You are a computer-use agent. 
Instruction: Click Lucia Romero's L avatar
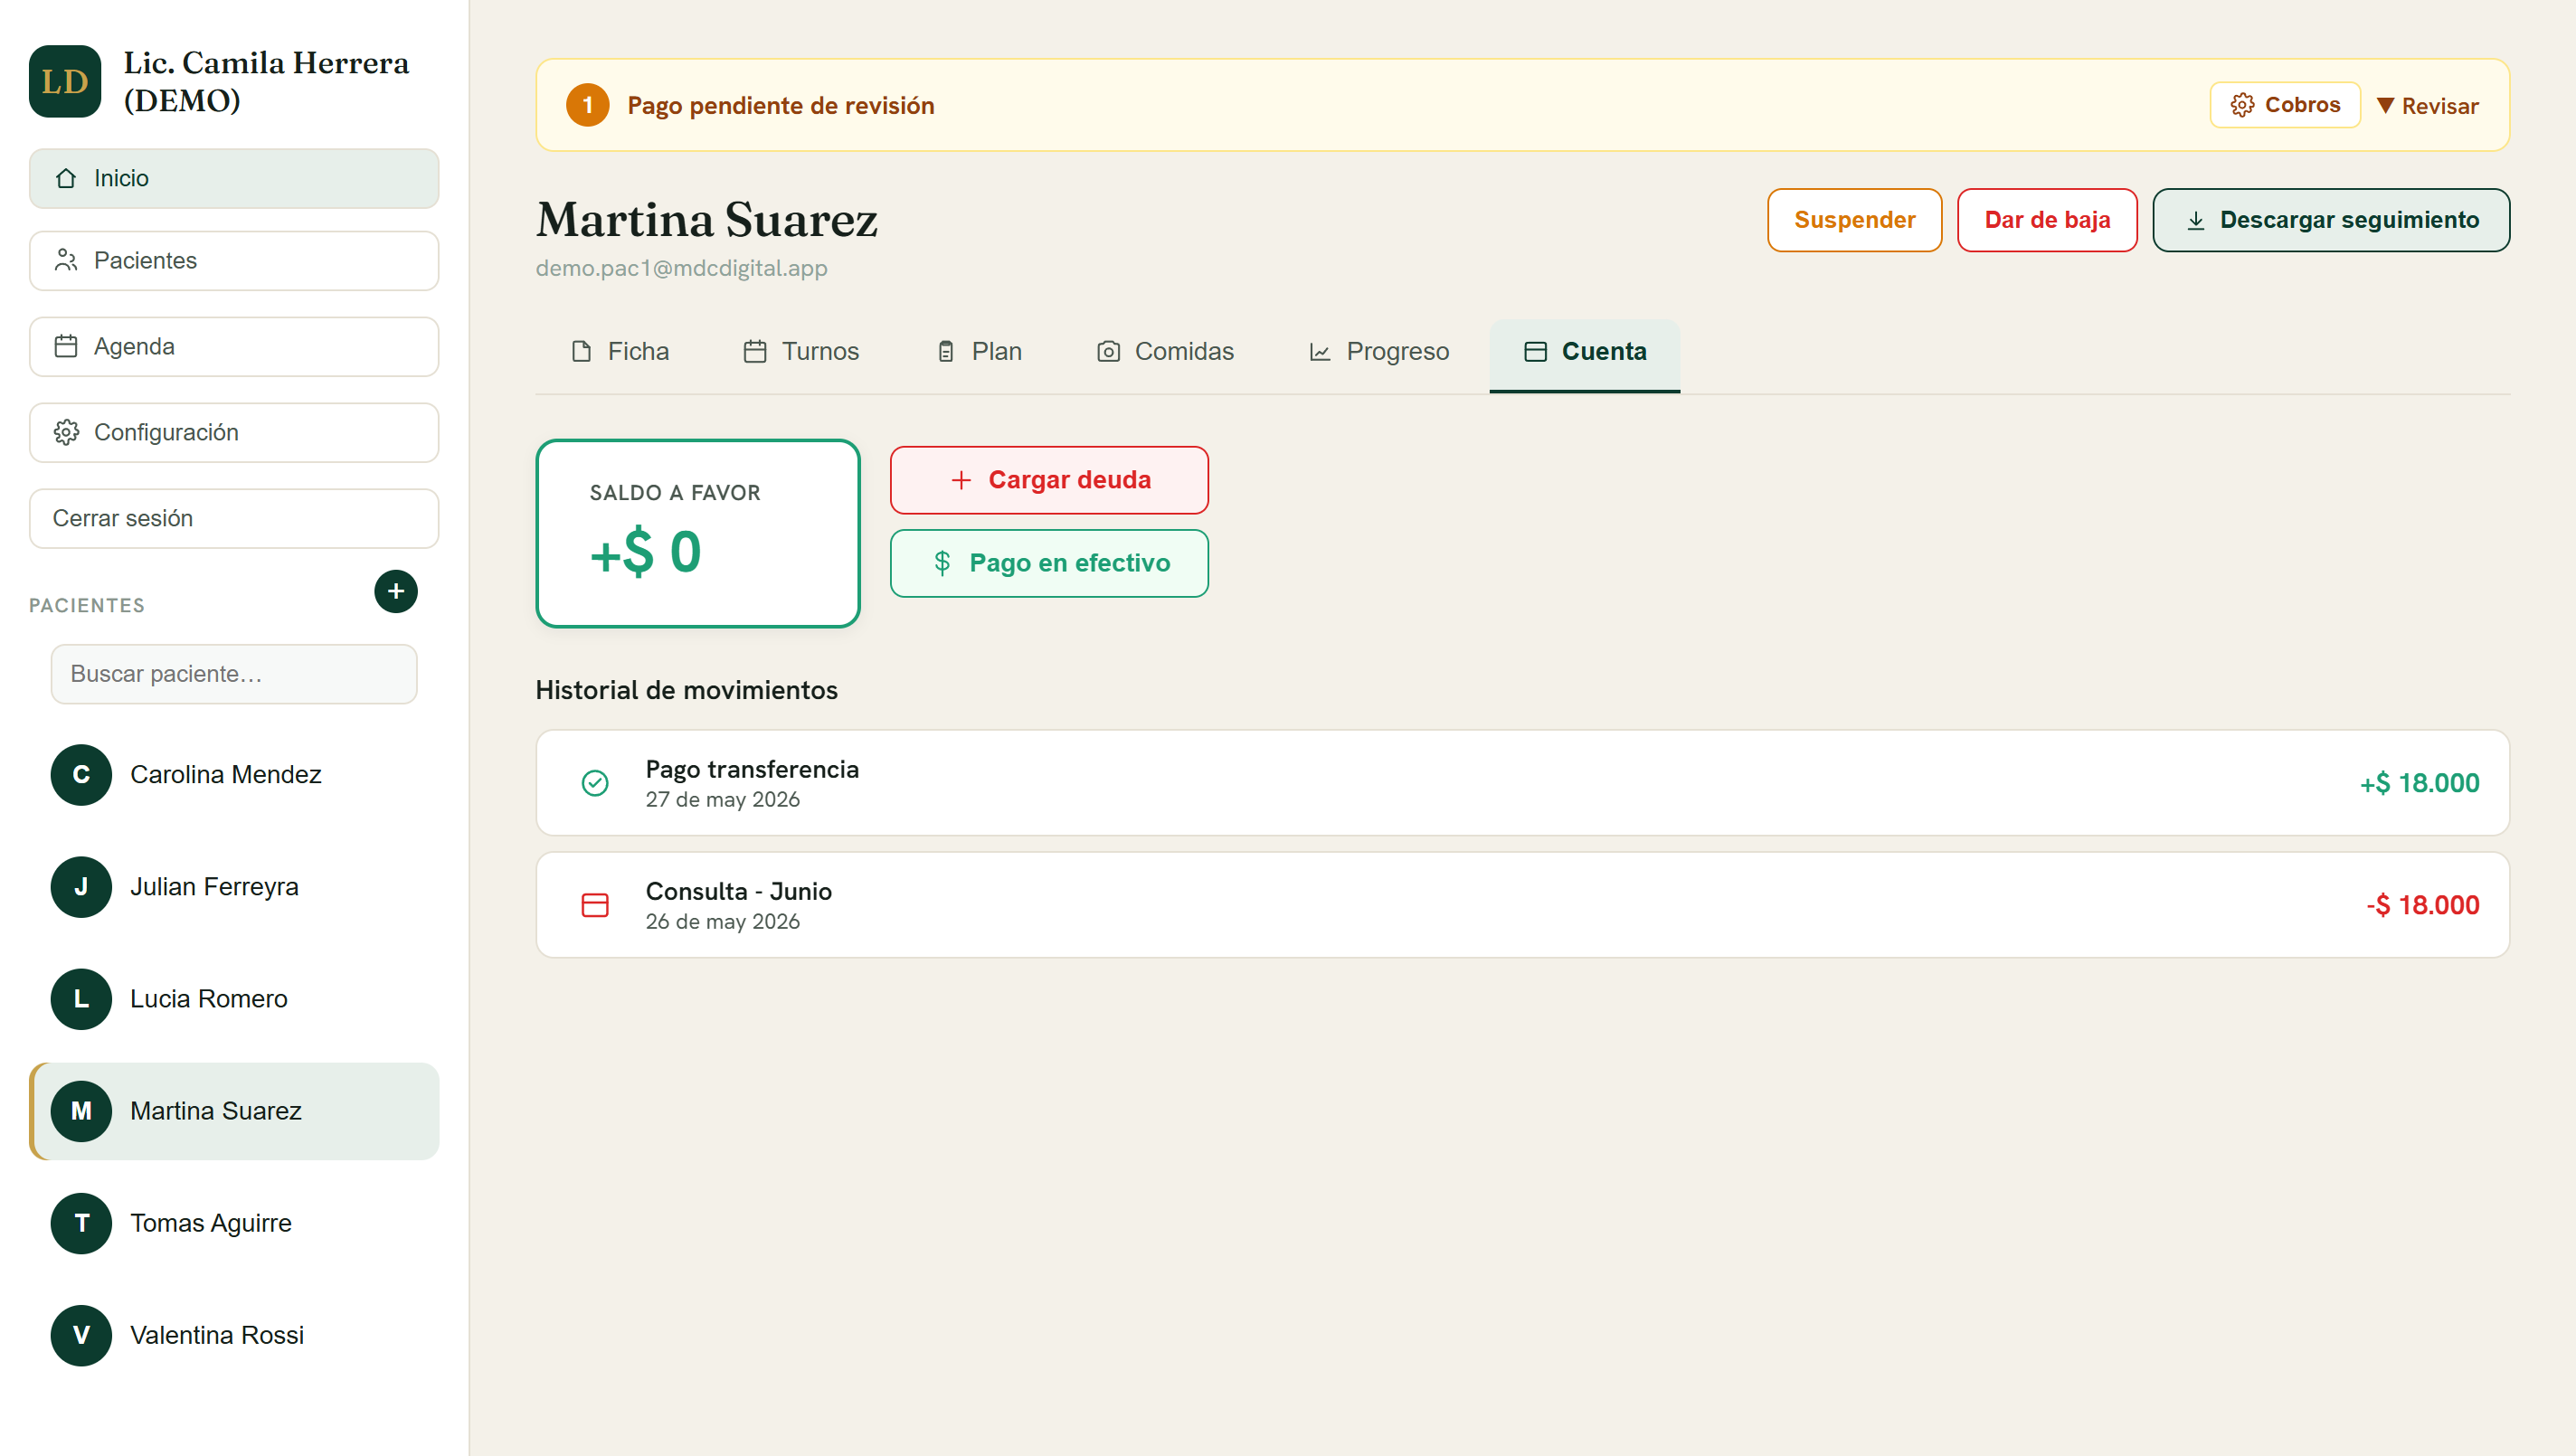coord(81,999)
